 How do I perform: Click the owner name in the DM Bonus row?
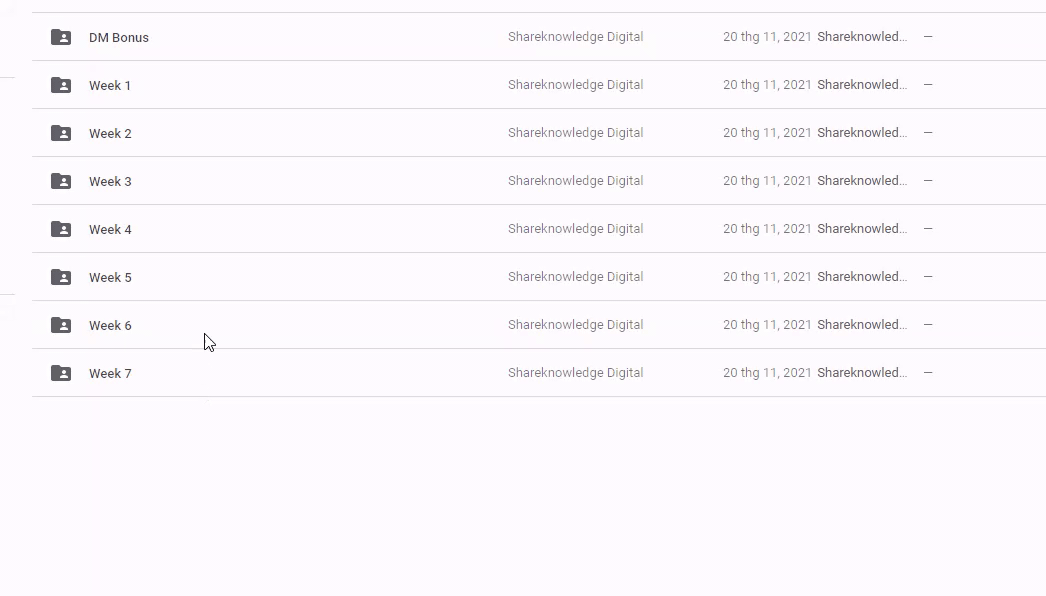(575, 37)
